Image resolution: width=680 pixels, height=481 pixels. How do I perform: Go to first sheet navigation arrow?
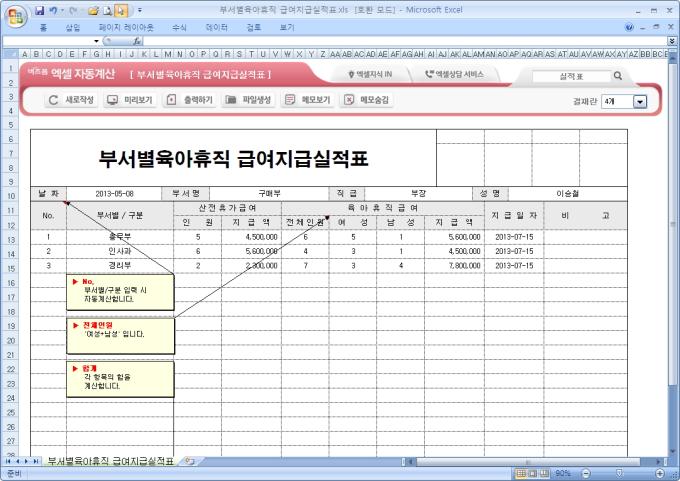7,461
